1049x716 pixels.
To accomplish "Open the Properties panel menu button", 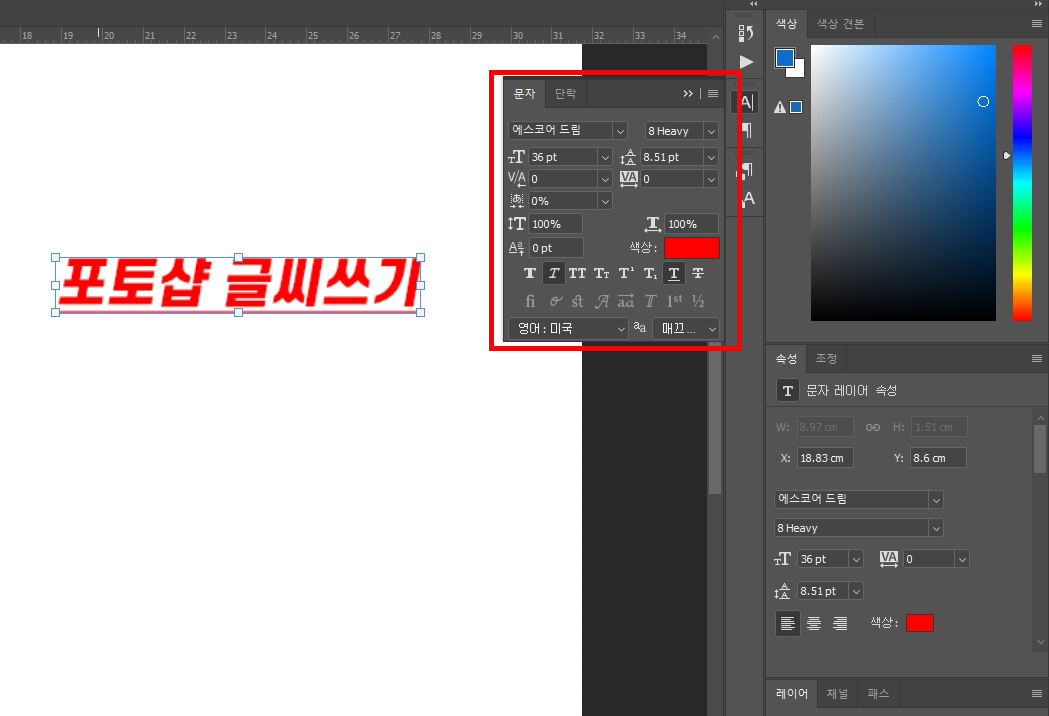I will [x=1037, y=359].
